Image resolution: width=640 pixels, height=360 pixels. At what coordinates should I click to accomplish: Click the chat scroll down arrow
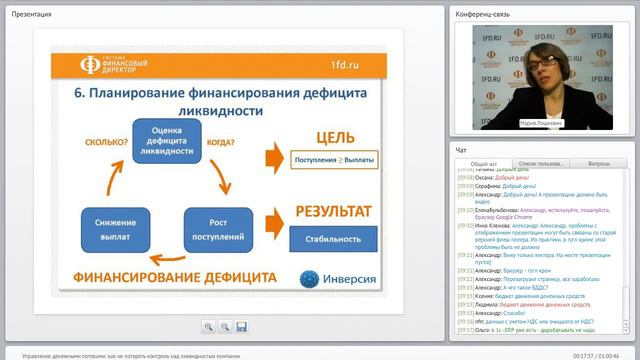pos(626,330)
